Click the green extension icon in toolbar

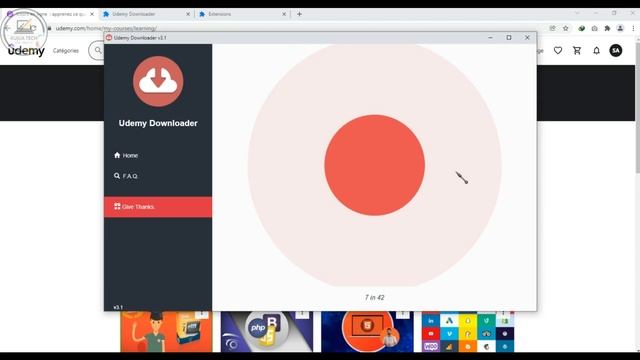coord(581,28)
